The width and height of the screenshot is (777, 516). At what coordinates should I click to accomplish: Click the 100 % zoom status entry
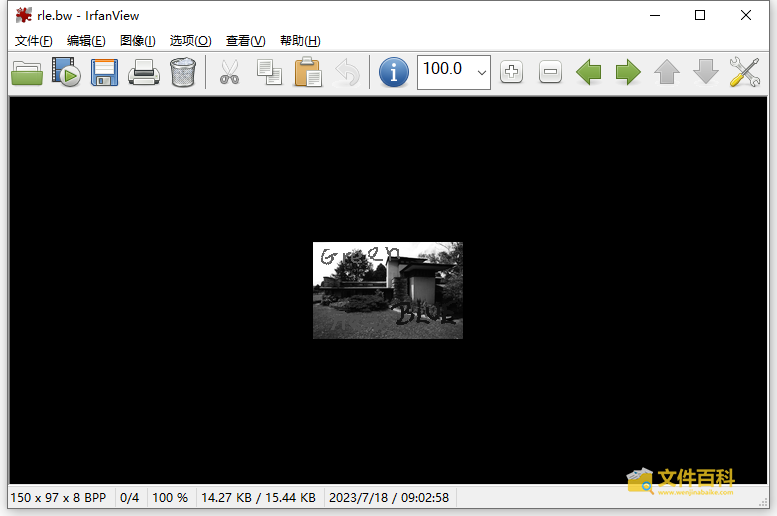[170, 498]
